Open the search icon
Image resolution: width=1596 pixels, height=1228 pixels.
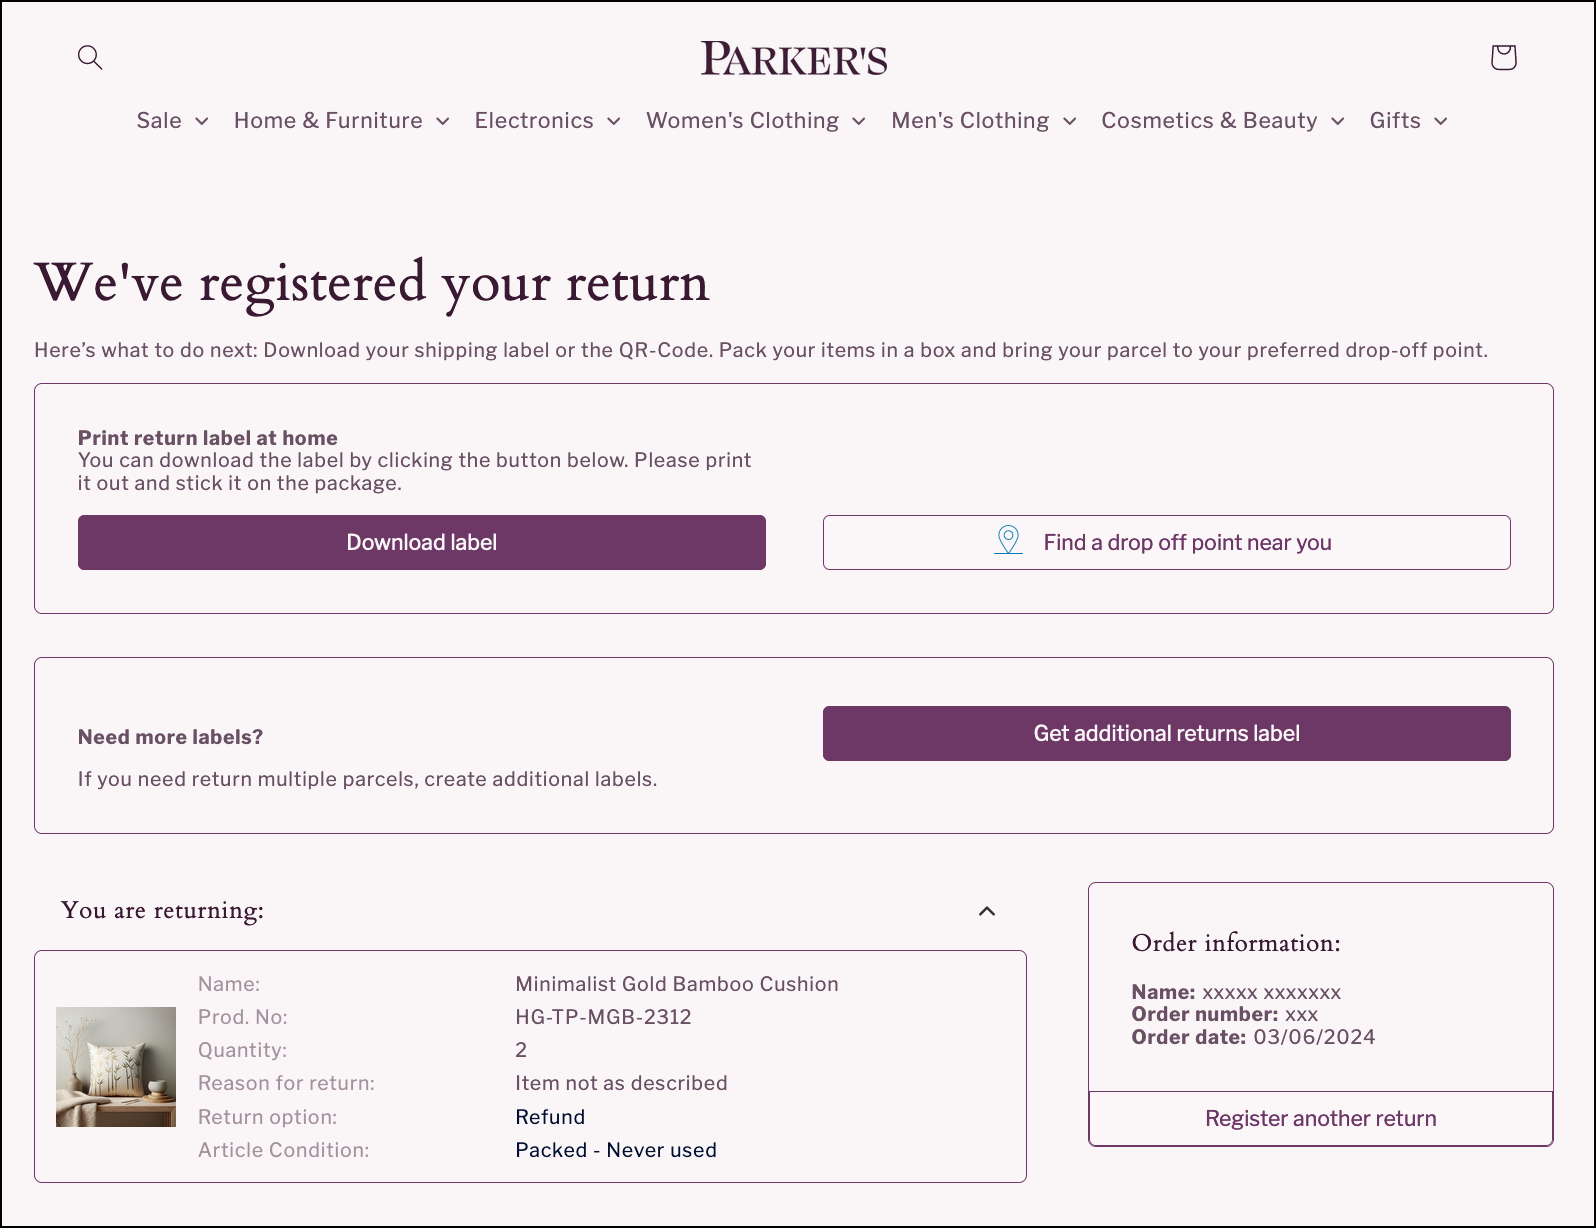tap(90, 57)
